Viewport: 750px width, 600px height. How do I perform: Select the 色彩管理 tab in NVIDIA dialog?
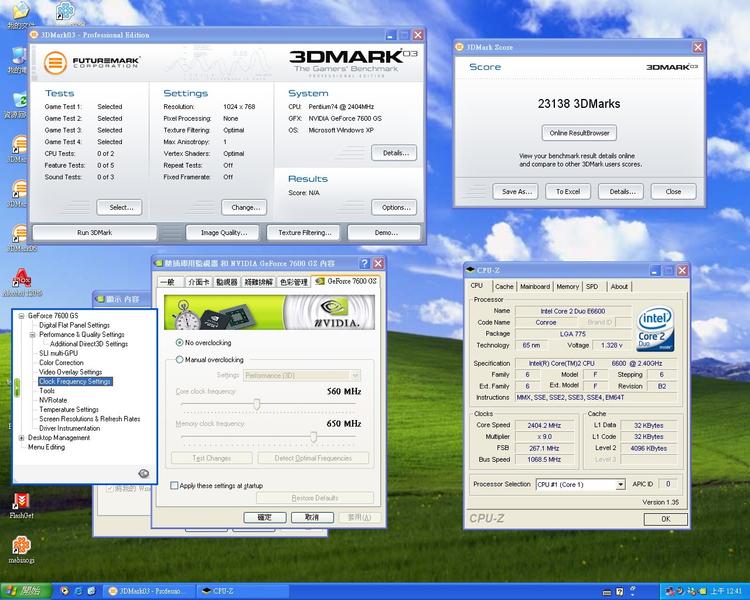click(294, 282)
